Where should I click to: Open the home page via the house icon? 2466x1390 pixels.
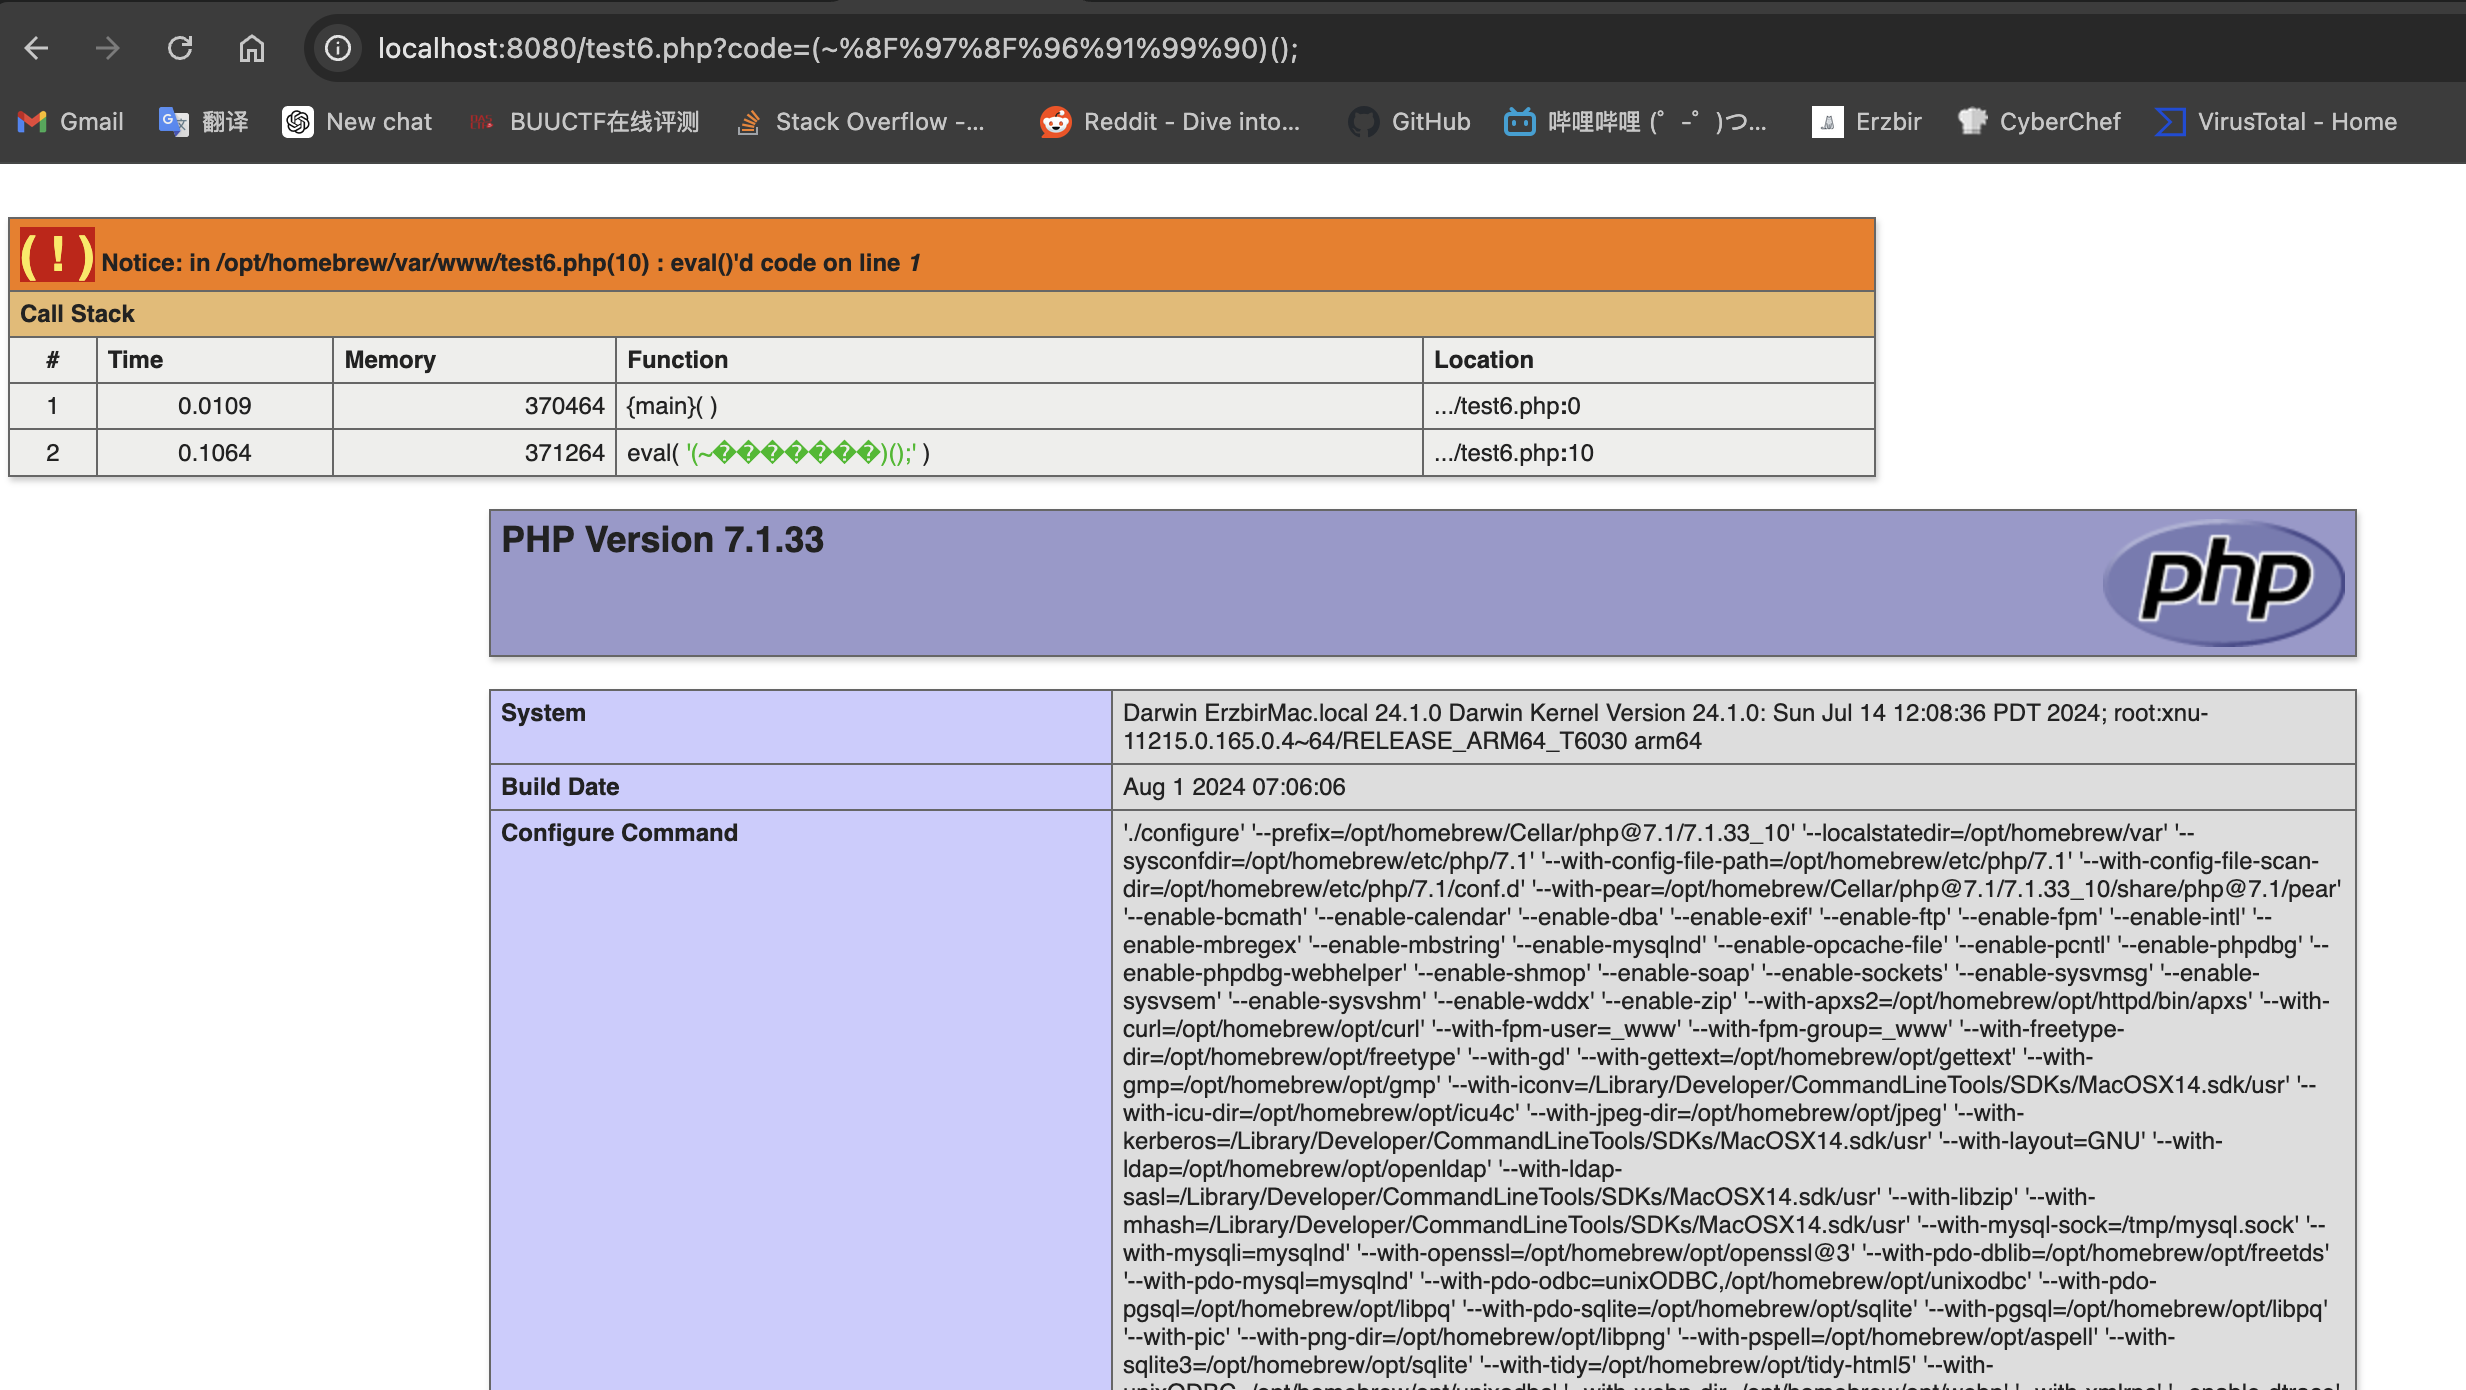pyautogui.click(x=252, y=48)
